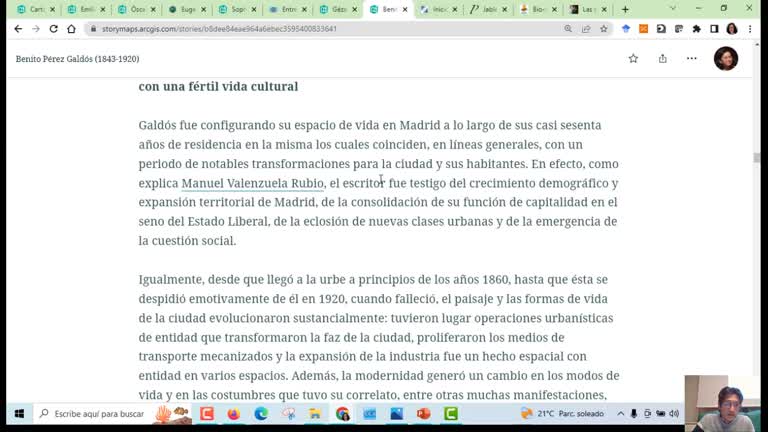
Task: Click the zoom magnifier in address bar
Action: (x=568, y=29)
